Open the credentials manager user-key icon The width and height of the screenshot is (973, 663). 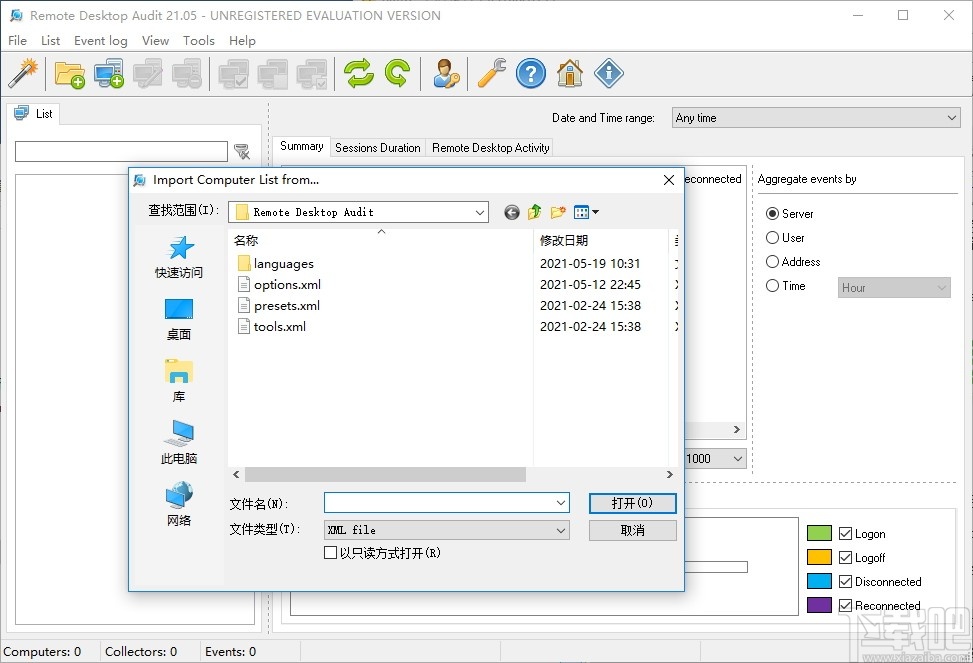pos(446,72)
